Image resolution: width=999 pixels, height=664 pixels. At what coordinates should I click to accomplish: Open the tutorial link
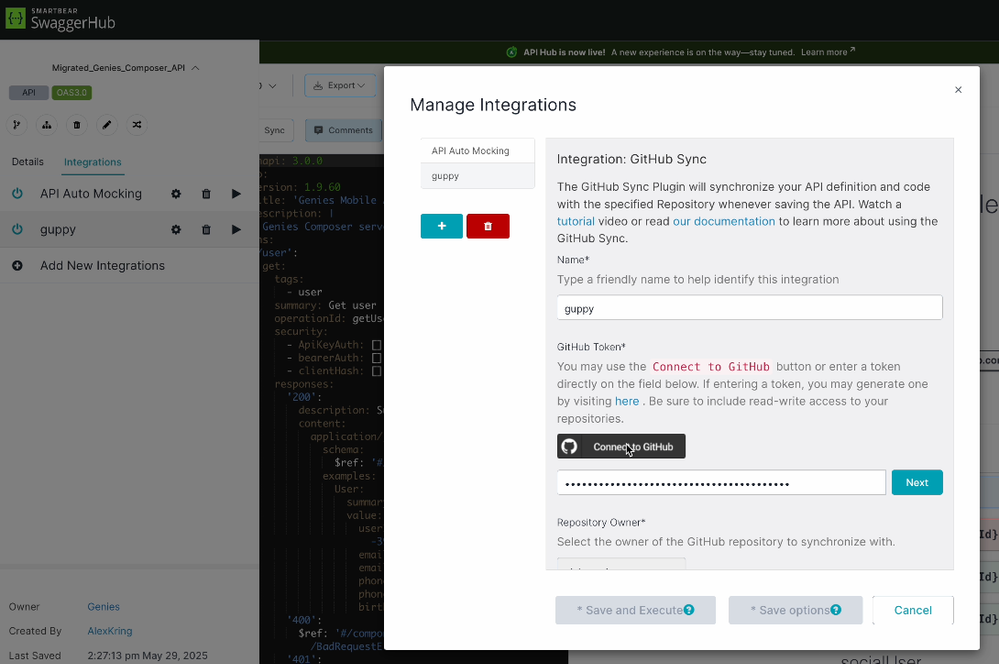coord(575,221)
